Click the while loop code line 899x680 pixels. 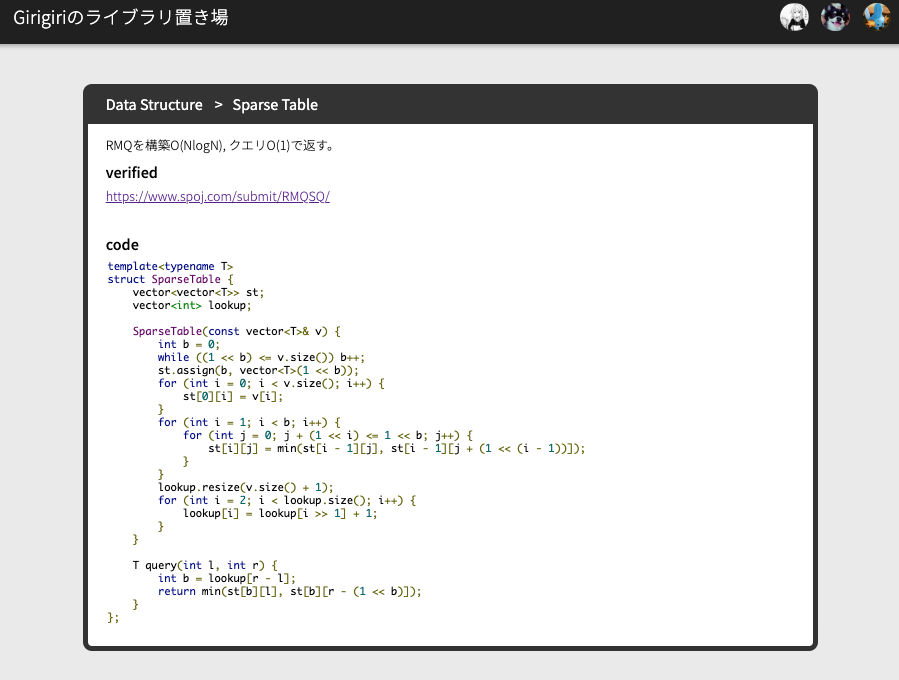pos(261,357)
